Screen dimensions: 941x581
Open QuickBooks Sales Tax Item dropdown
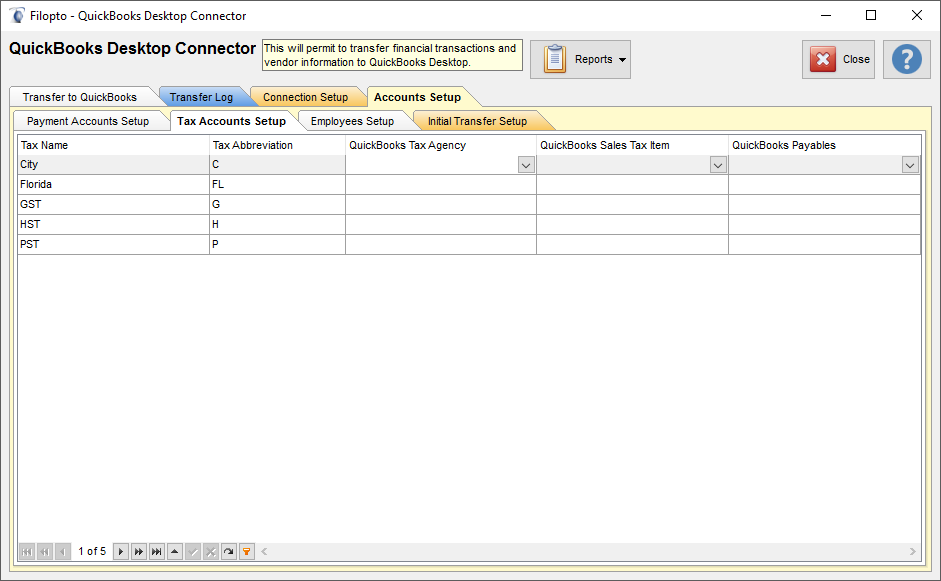[718, 165]
